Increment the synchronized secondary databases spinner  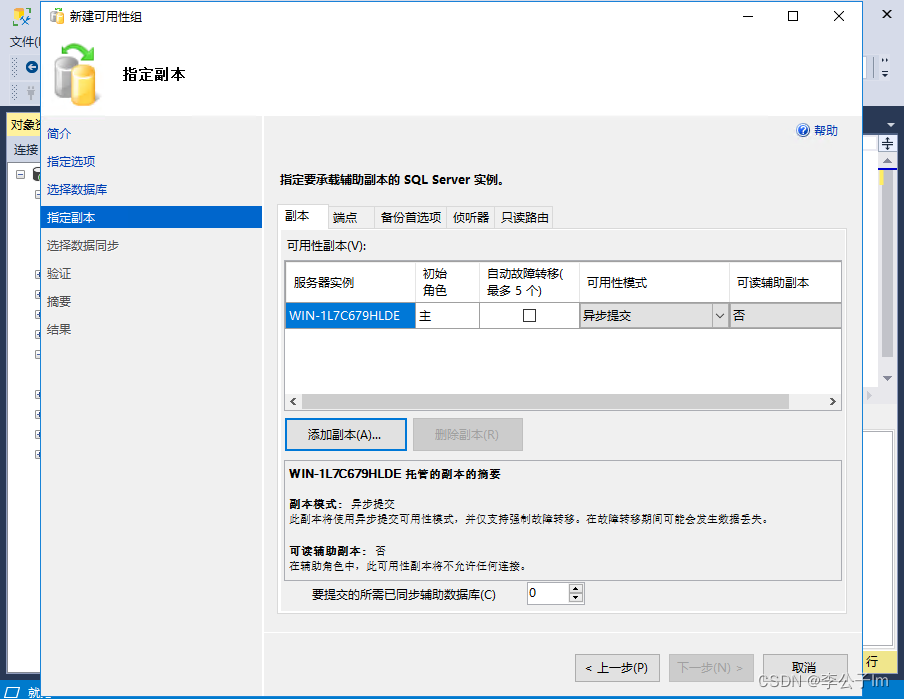click(x=576, y=587)
